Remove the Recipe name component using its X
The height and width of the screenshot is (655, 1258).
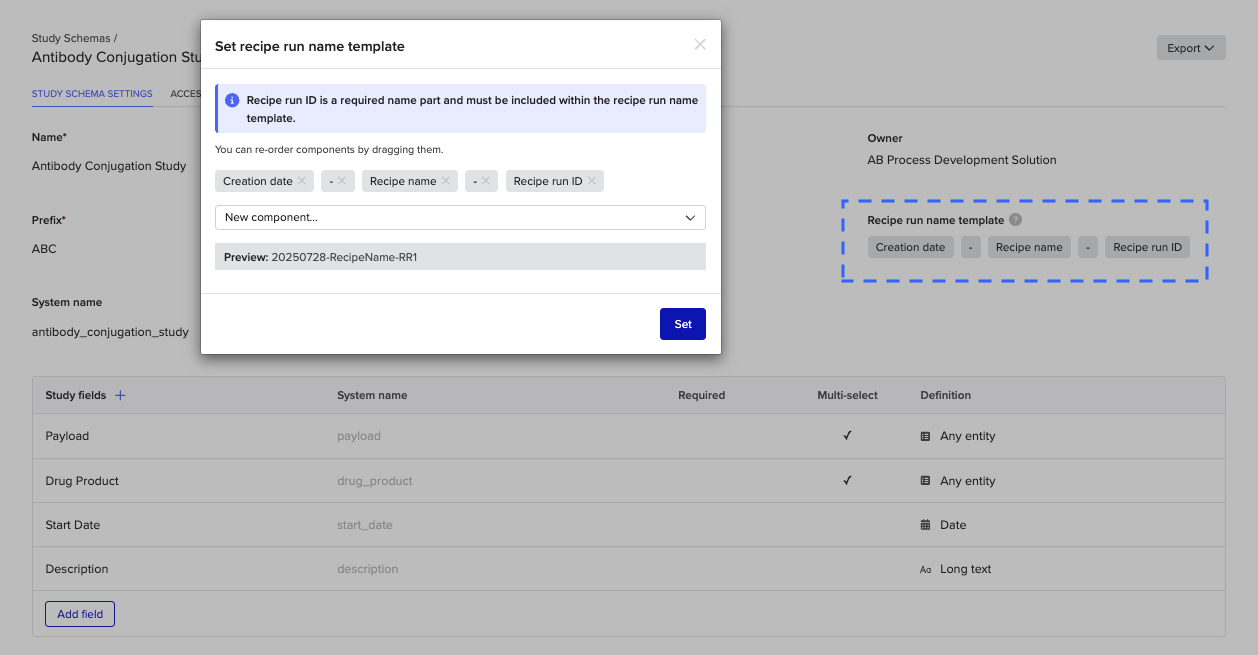pos(446,181)
